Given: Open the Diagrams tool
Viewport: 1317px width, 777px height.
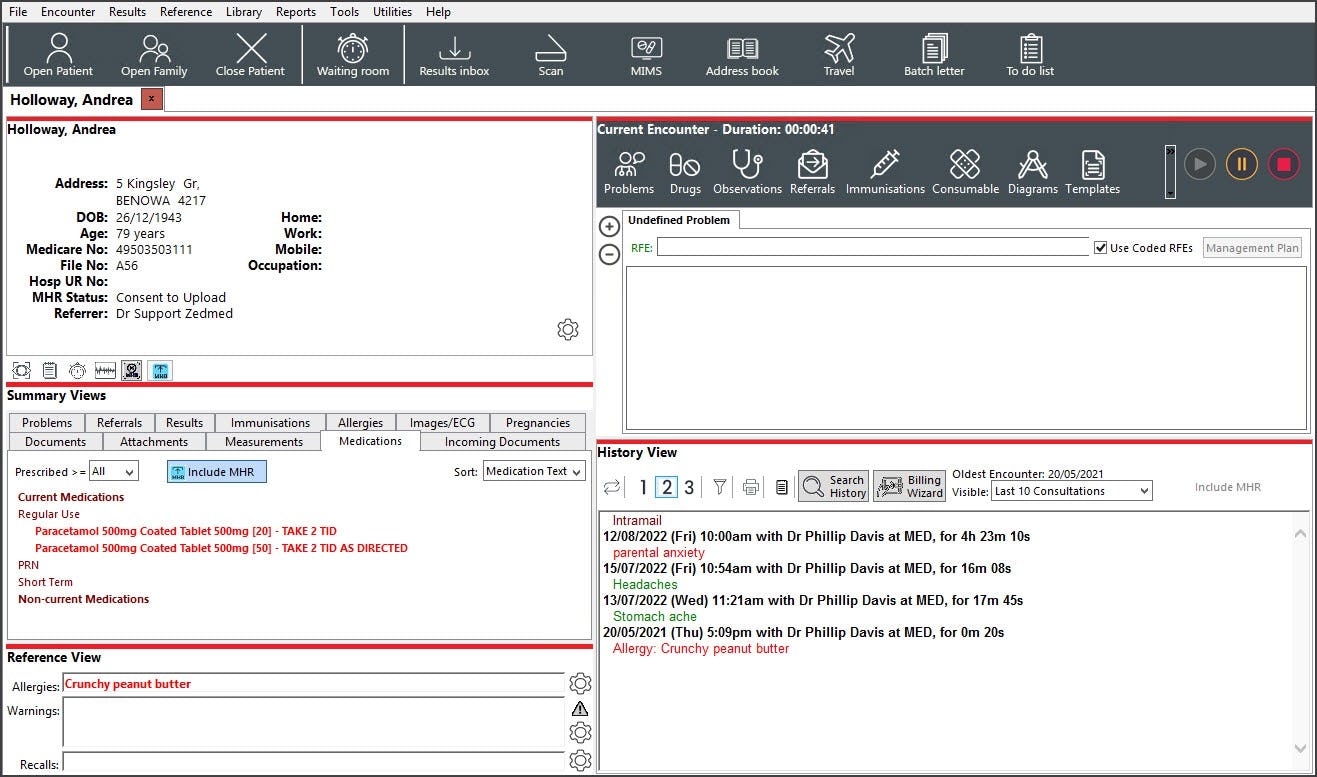Looking at the screenshot, I should (x=1032, y=170).
